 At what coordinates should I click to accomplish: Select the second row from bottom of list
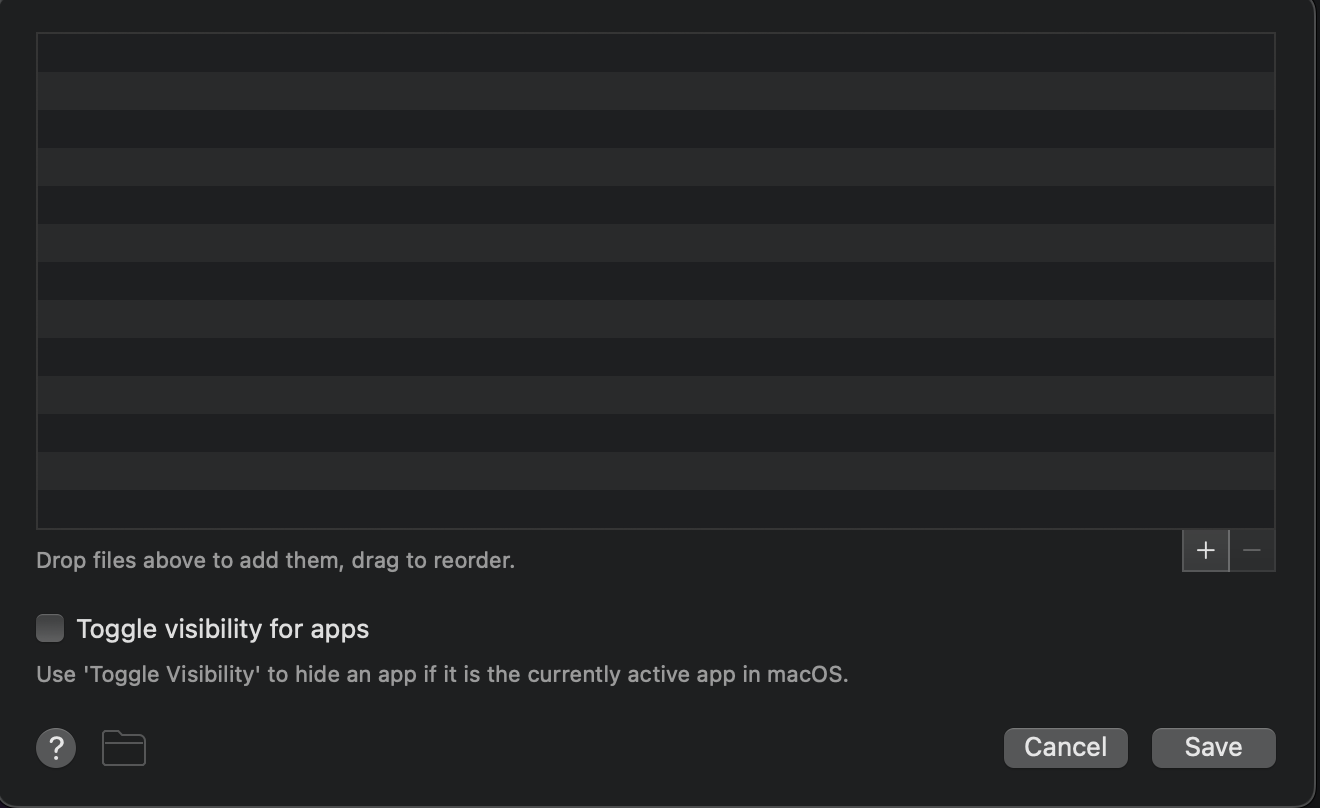click(x=656, y=471)
